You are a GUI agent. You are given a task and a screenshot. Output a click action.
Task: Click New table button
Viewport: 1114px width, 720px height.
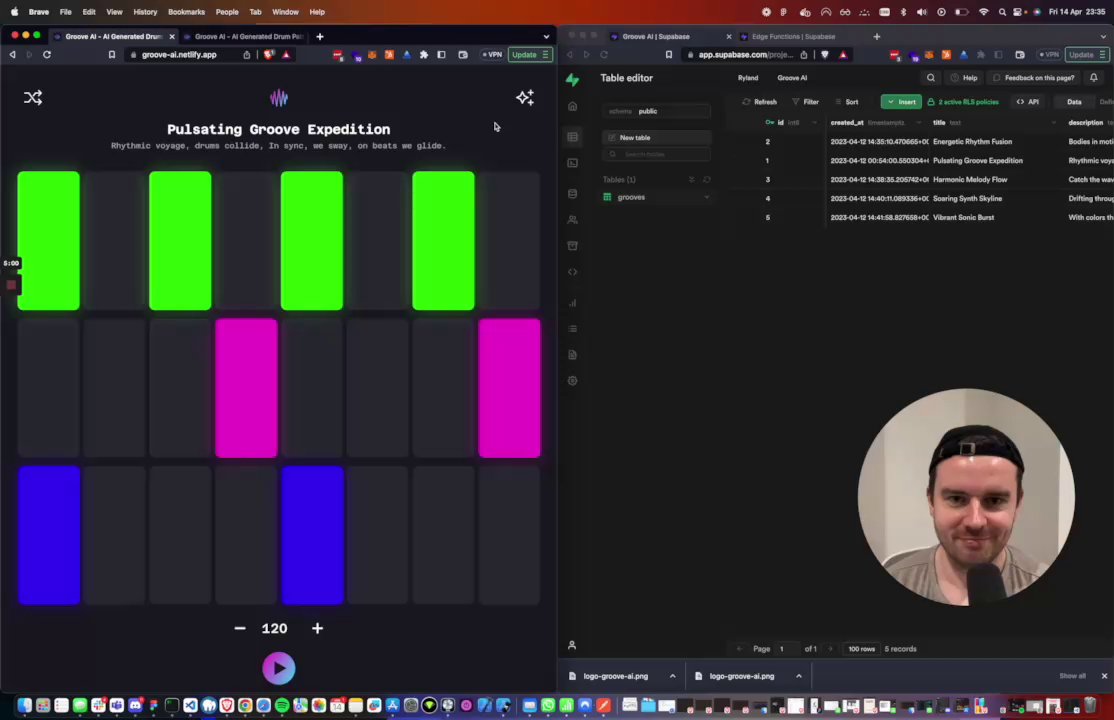point(656,138)
